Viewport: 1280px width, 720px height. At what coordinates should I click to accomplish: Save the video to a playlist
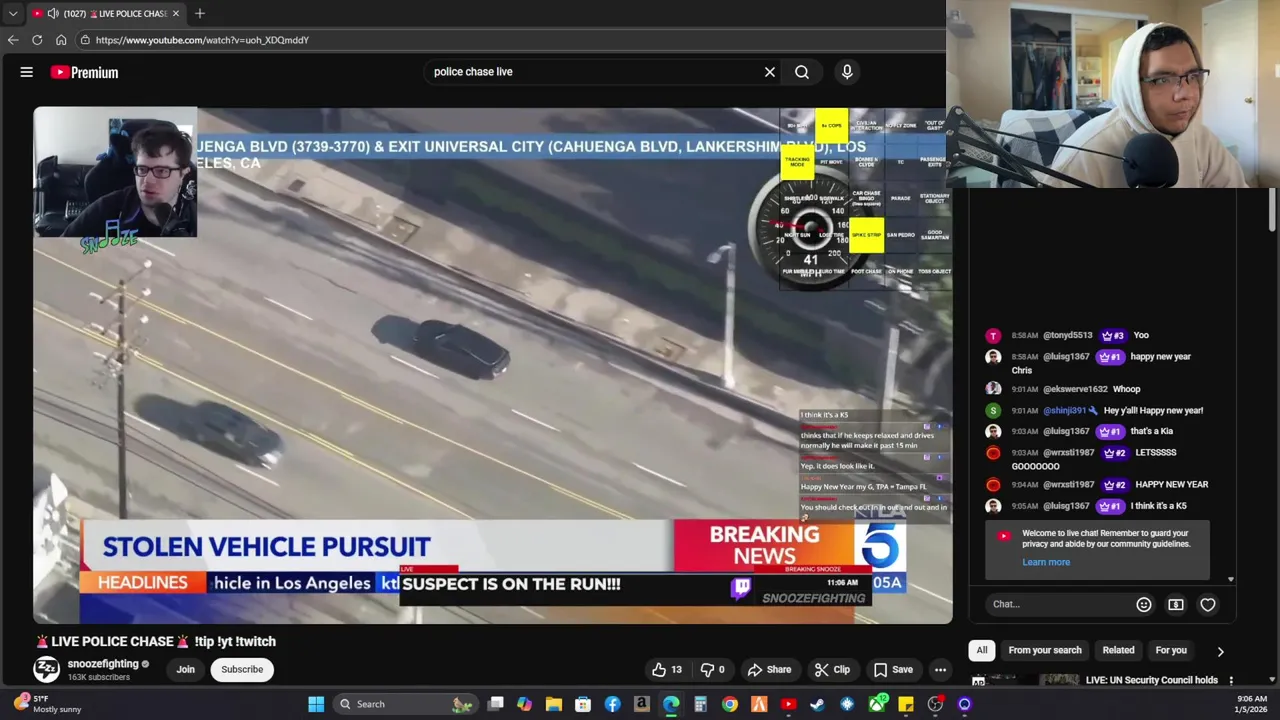point(892,670)
